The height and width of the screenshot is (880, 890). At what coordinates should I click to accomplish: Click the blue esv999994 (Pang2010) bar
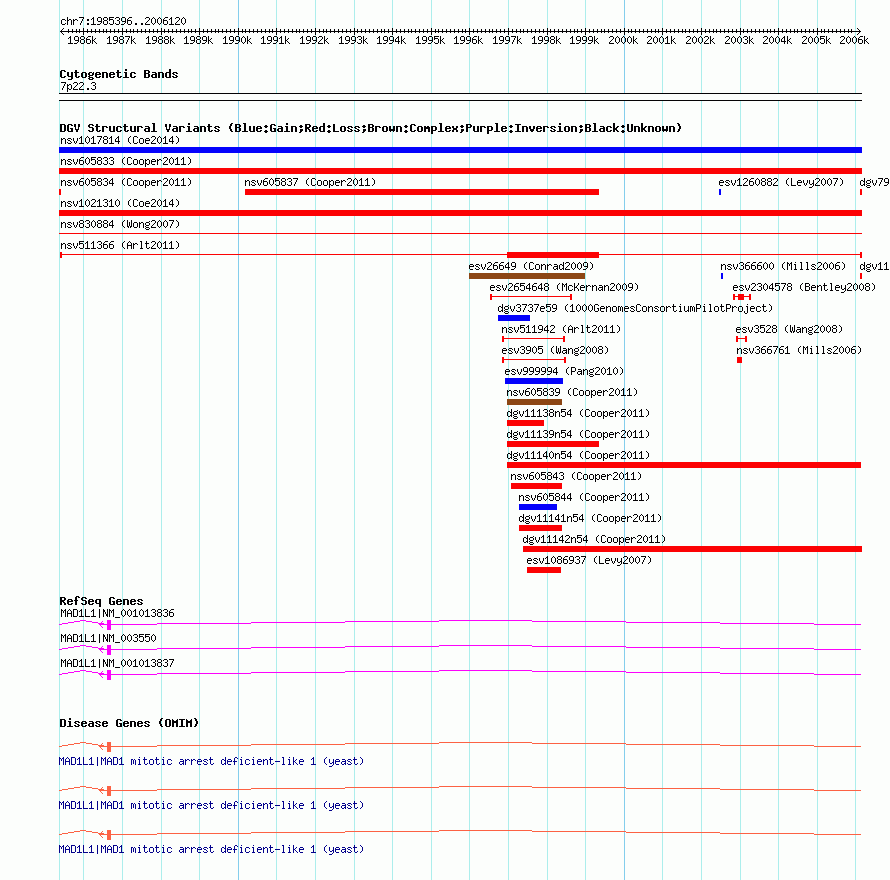[534, 381]
